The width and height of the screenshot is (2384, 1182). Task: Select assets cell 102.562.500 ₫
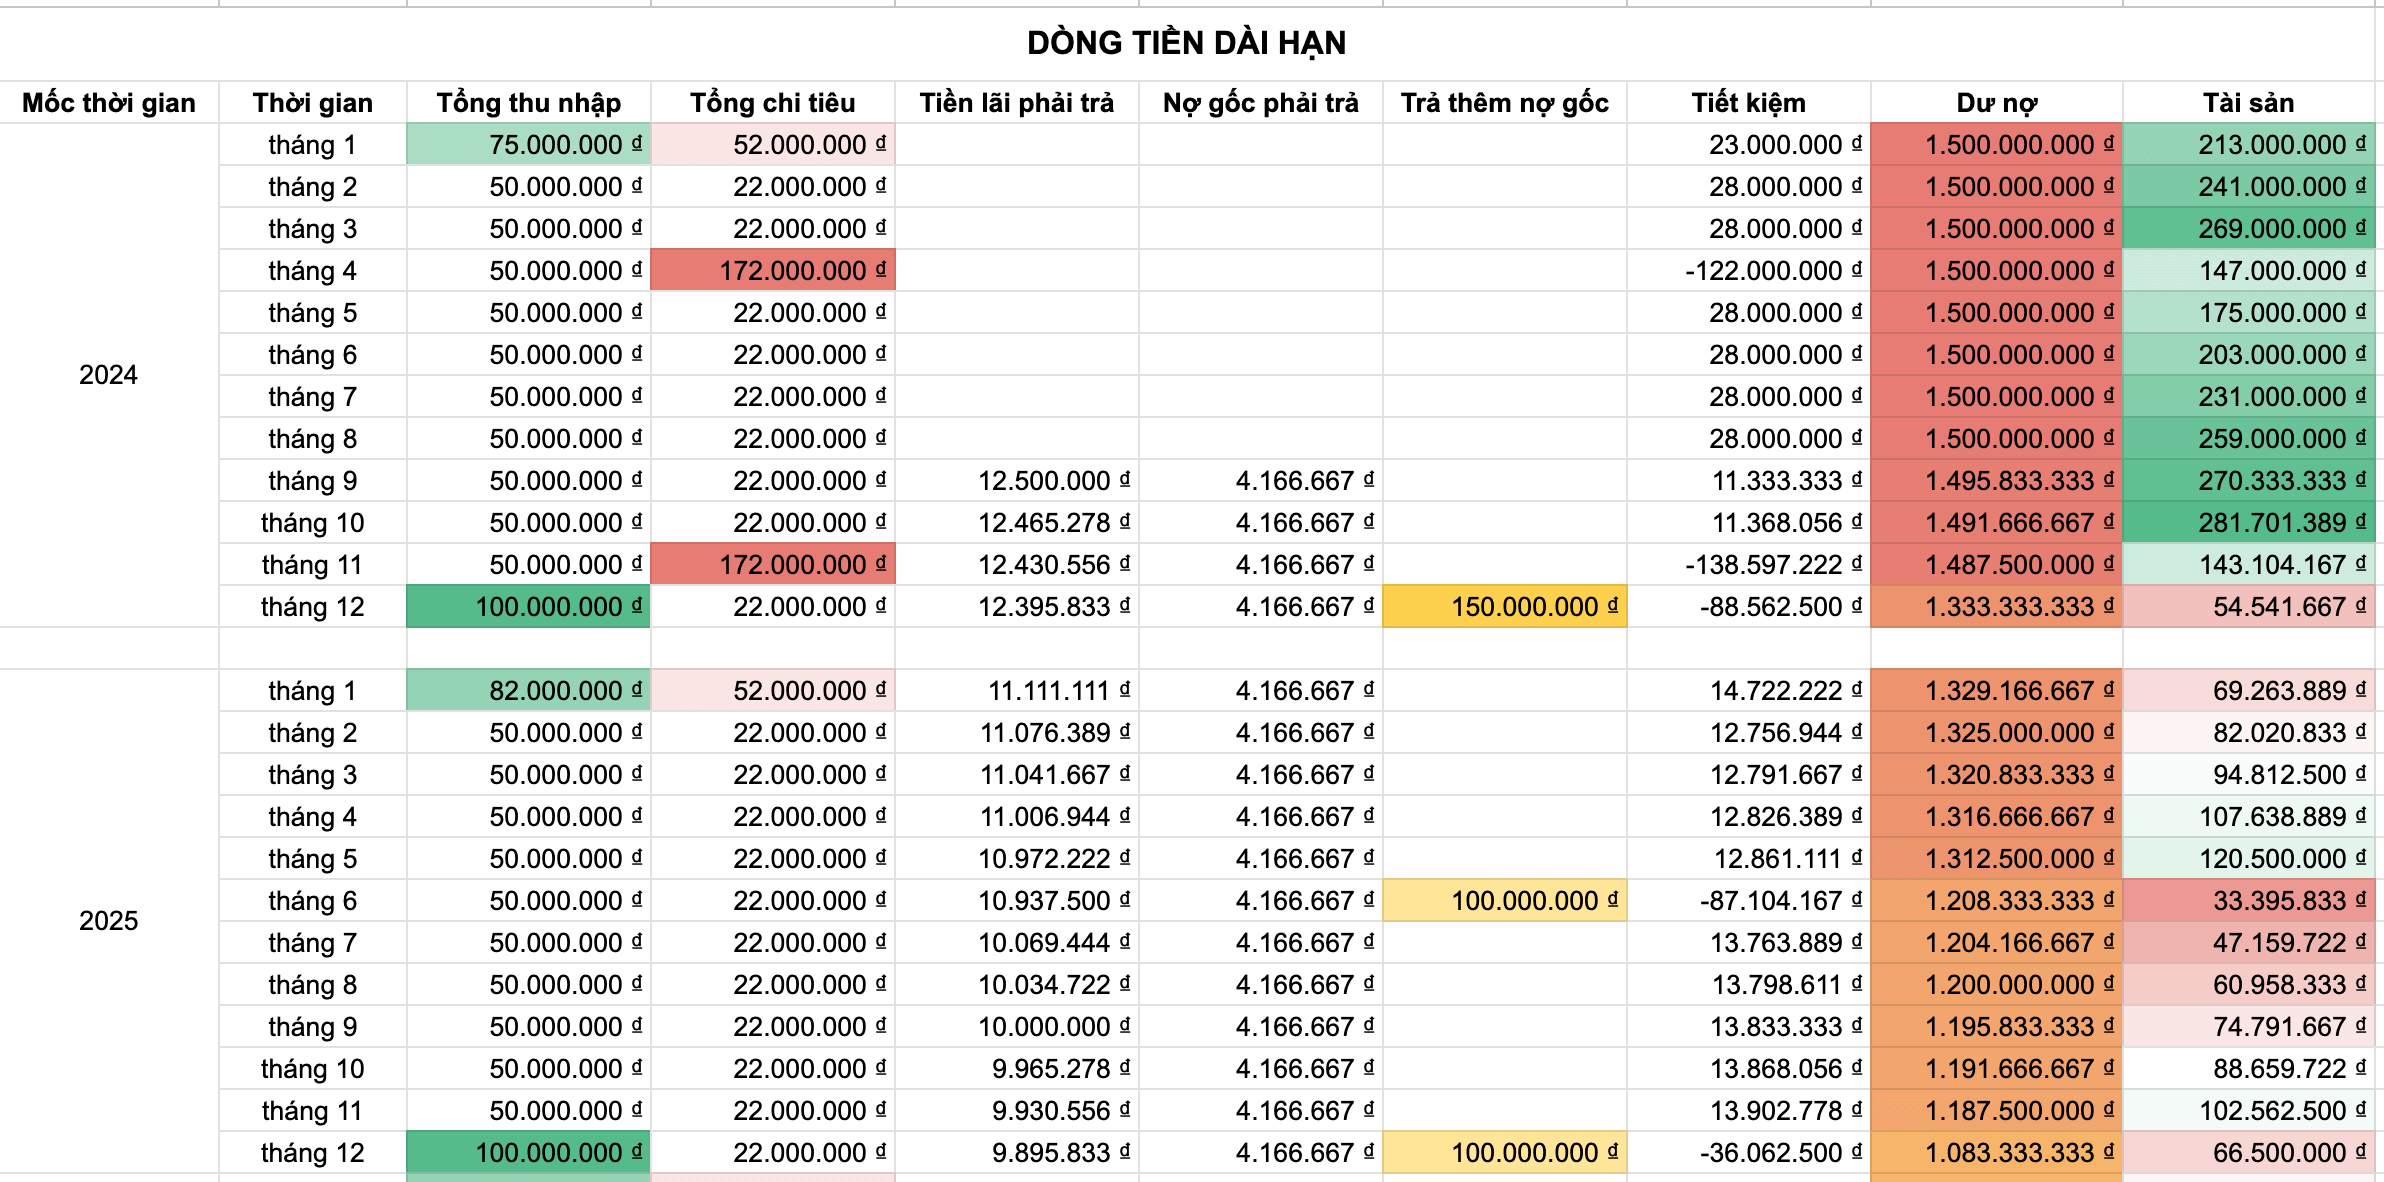tap(2248, 1111)
